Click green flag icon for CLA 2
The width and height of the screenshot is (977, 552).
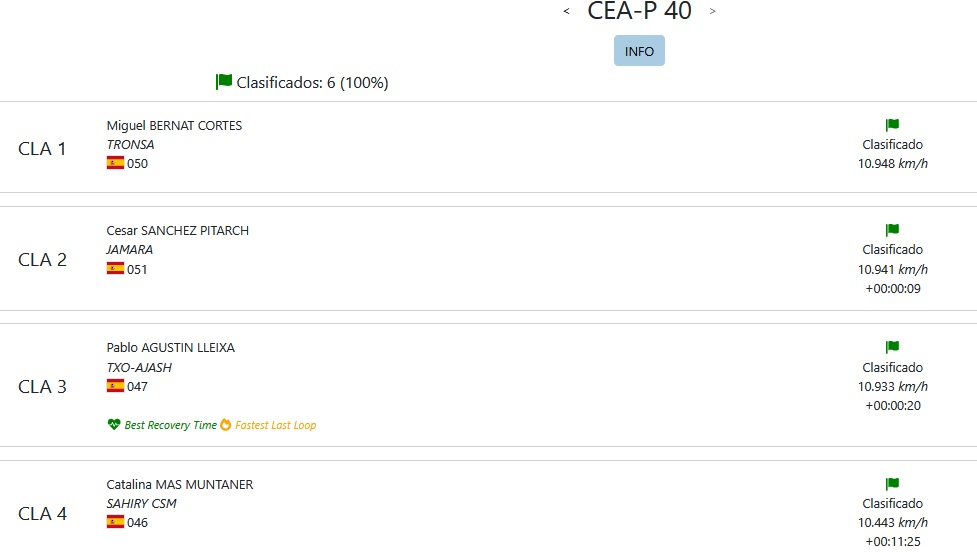[x=892, y=230]
